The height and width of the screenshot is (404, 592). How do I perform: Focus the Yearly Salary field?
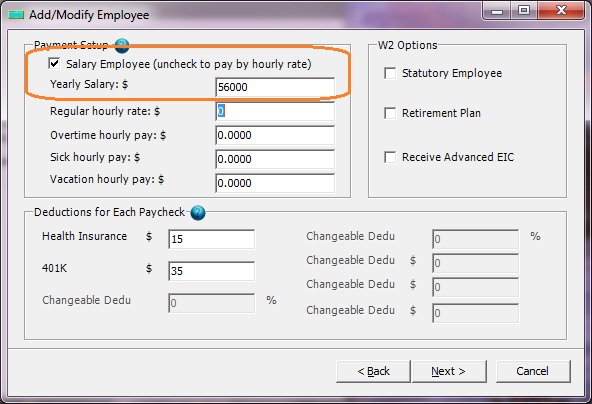pos(275,87)
